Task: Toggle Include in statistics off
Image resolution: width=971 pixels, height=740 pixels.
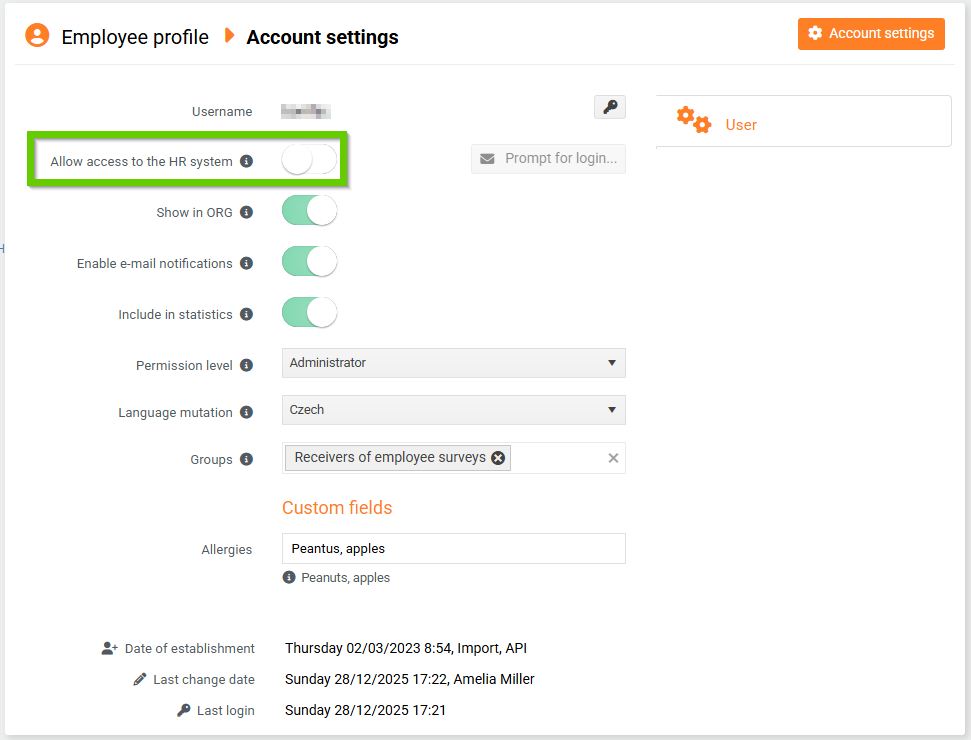Action: (309, 313)
